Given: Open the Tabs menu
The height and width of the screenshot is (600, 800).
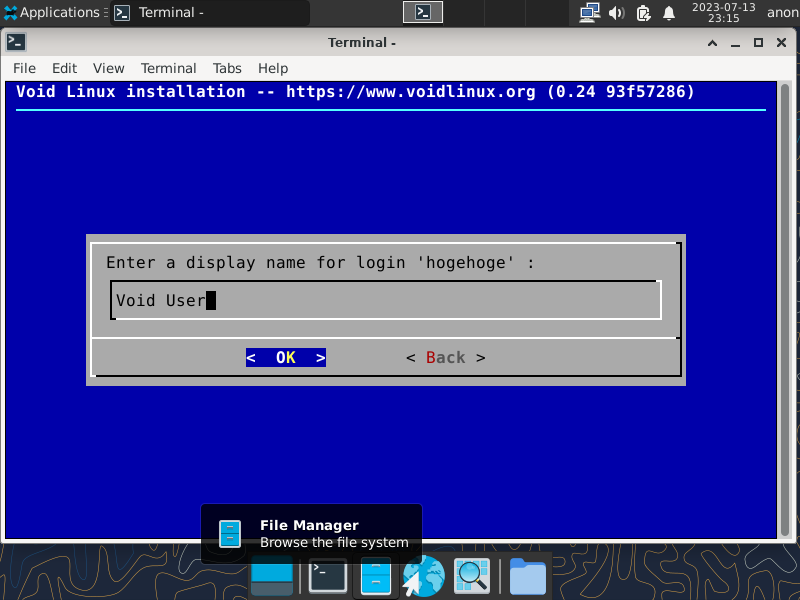Looking at the screenshot, I should coord(227,68).
